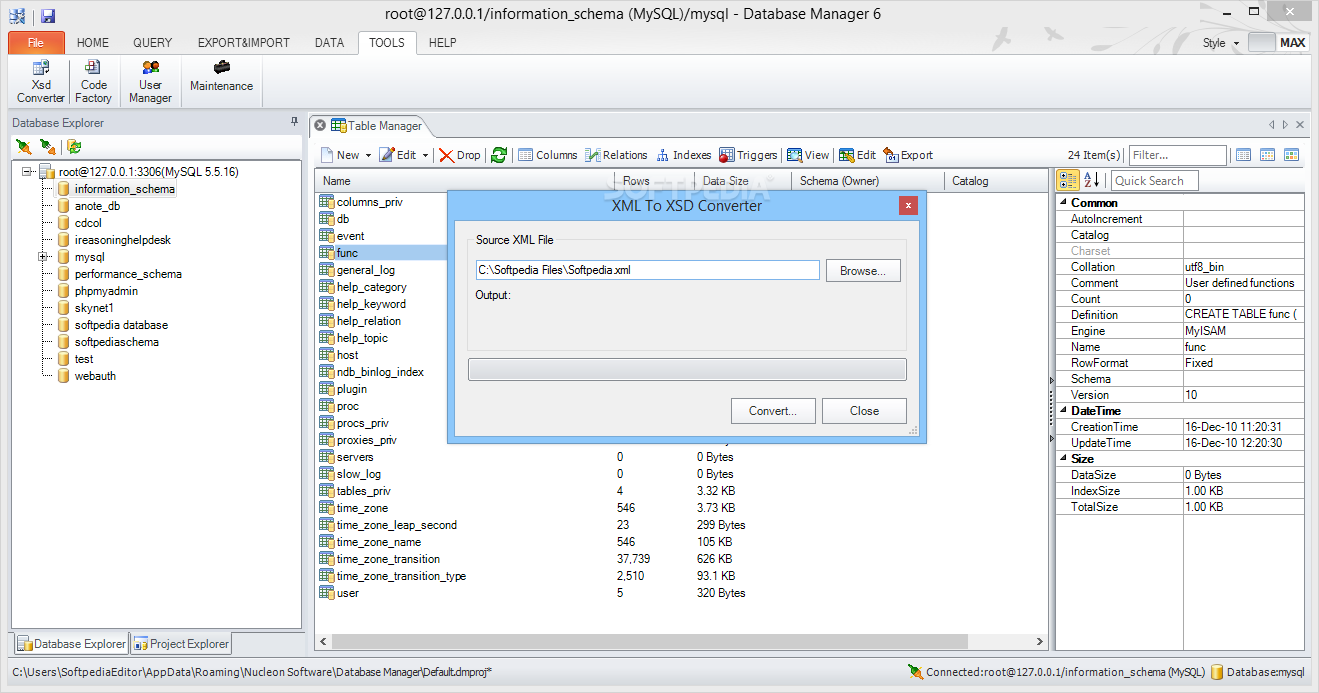Open table Relations

[x=616, y=155]
